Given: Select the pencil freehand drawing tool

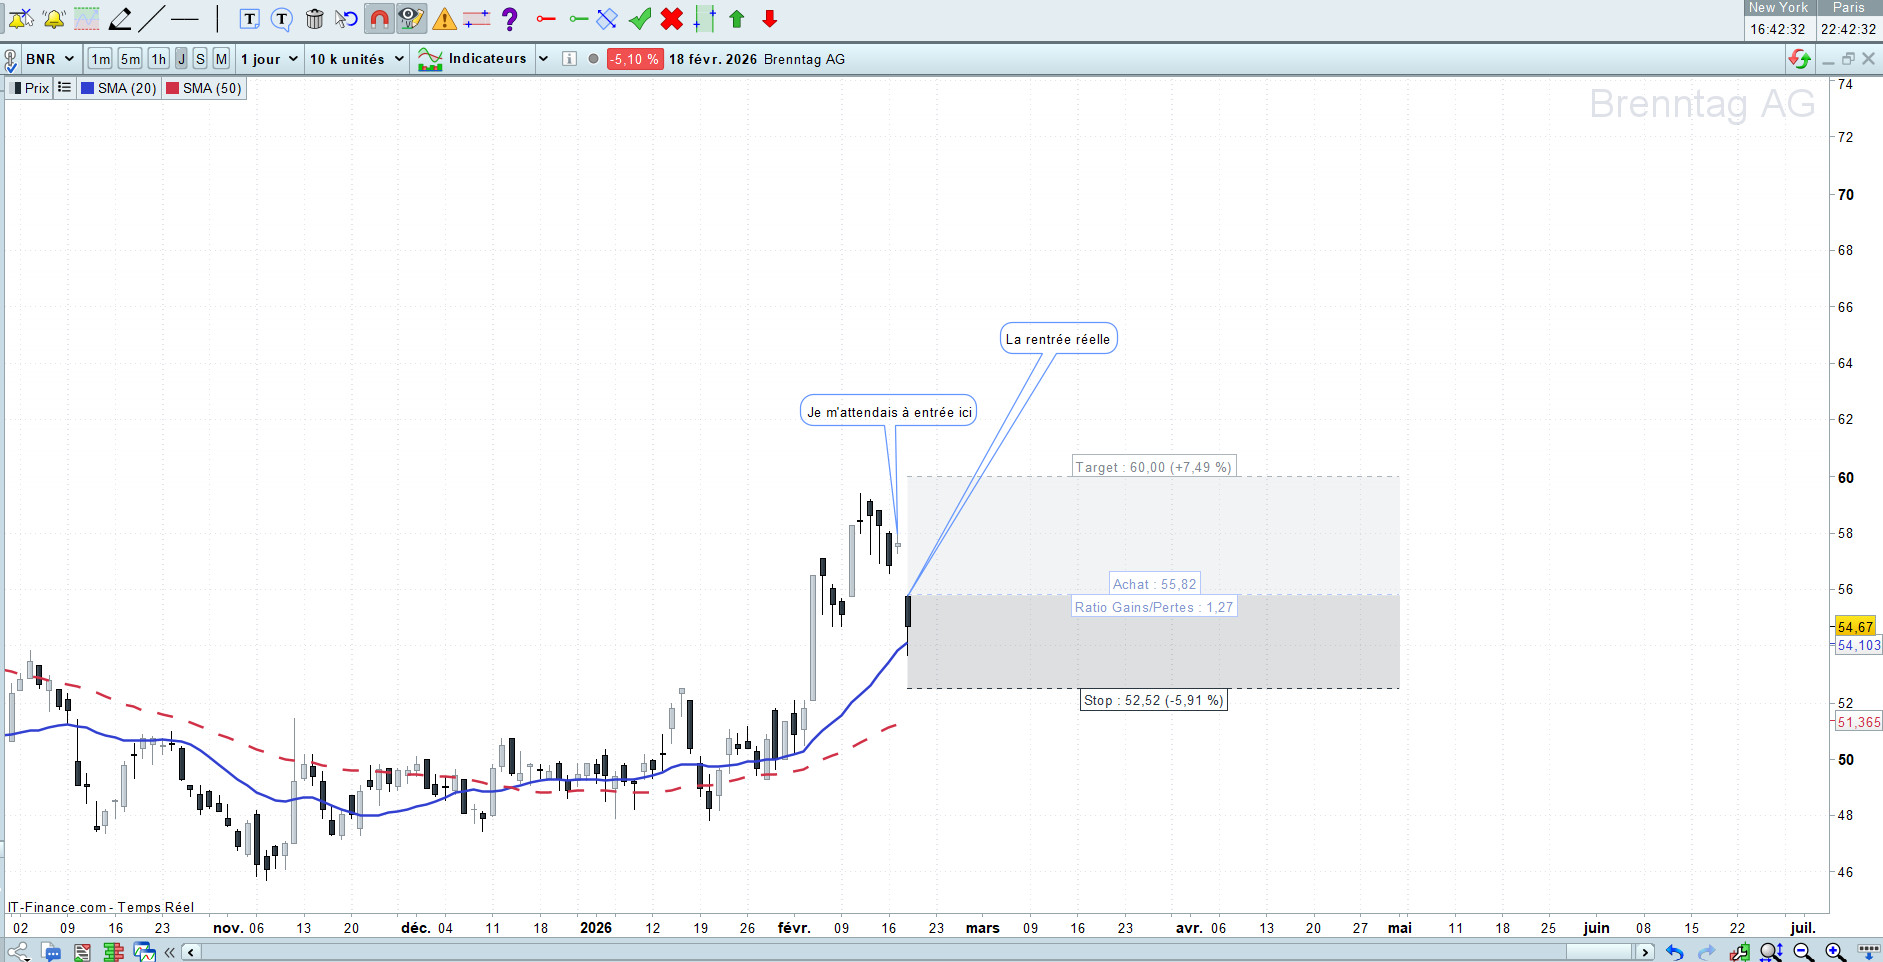Looking at the screenshot, I should [120, 18].
